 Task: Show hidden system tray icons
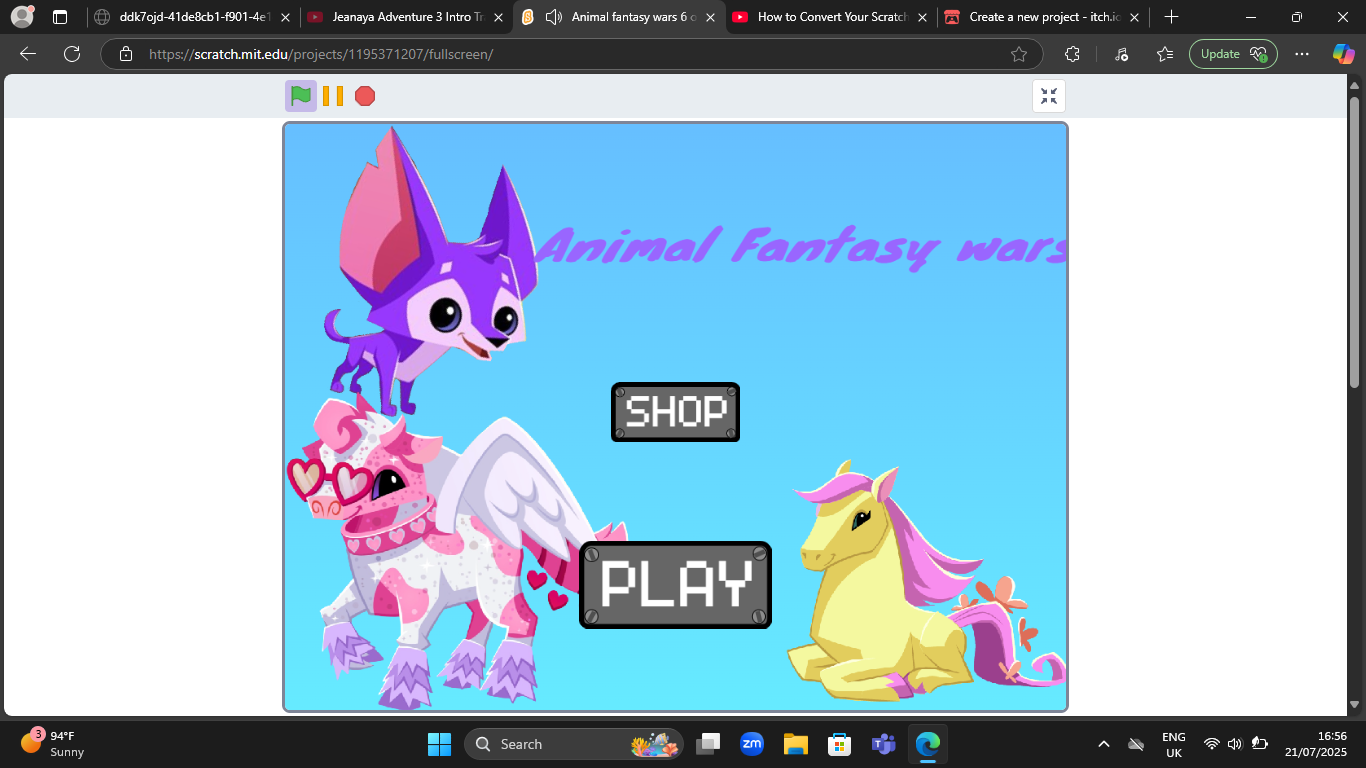point(1104,744)
